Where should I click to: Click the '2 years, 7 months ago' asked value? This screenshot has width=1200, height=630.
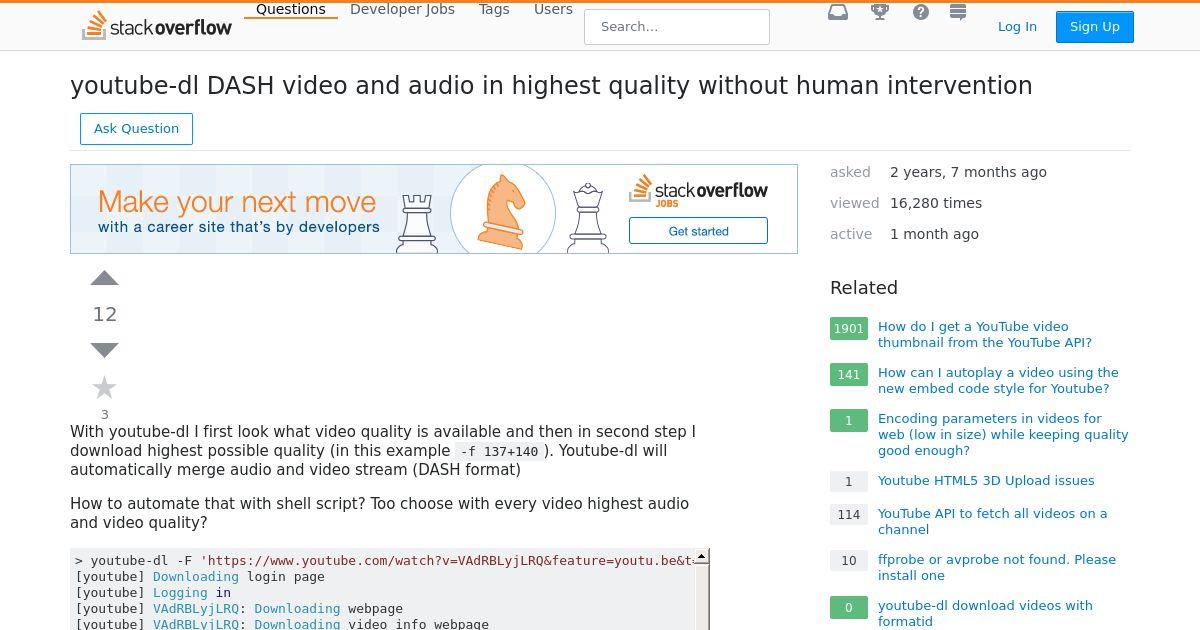pos(968,172)
